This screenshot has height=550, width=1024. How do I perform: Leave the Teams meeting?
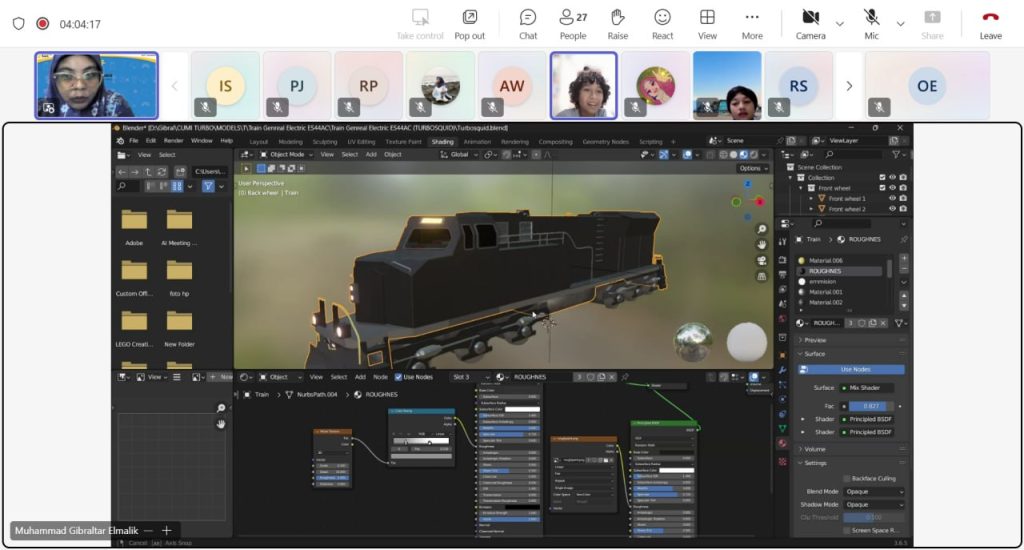(990, 23)
